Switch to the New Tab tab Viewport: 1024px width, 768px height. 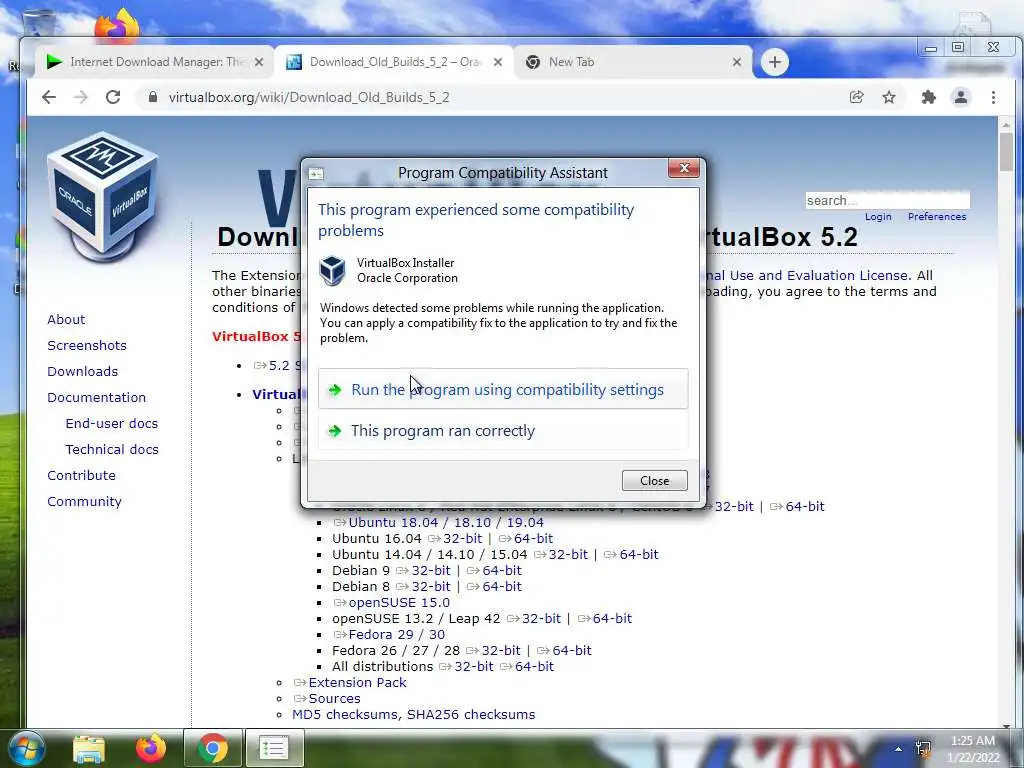tap(633, 62)
